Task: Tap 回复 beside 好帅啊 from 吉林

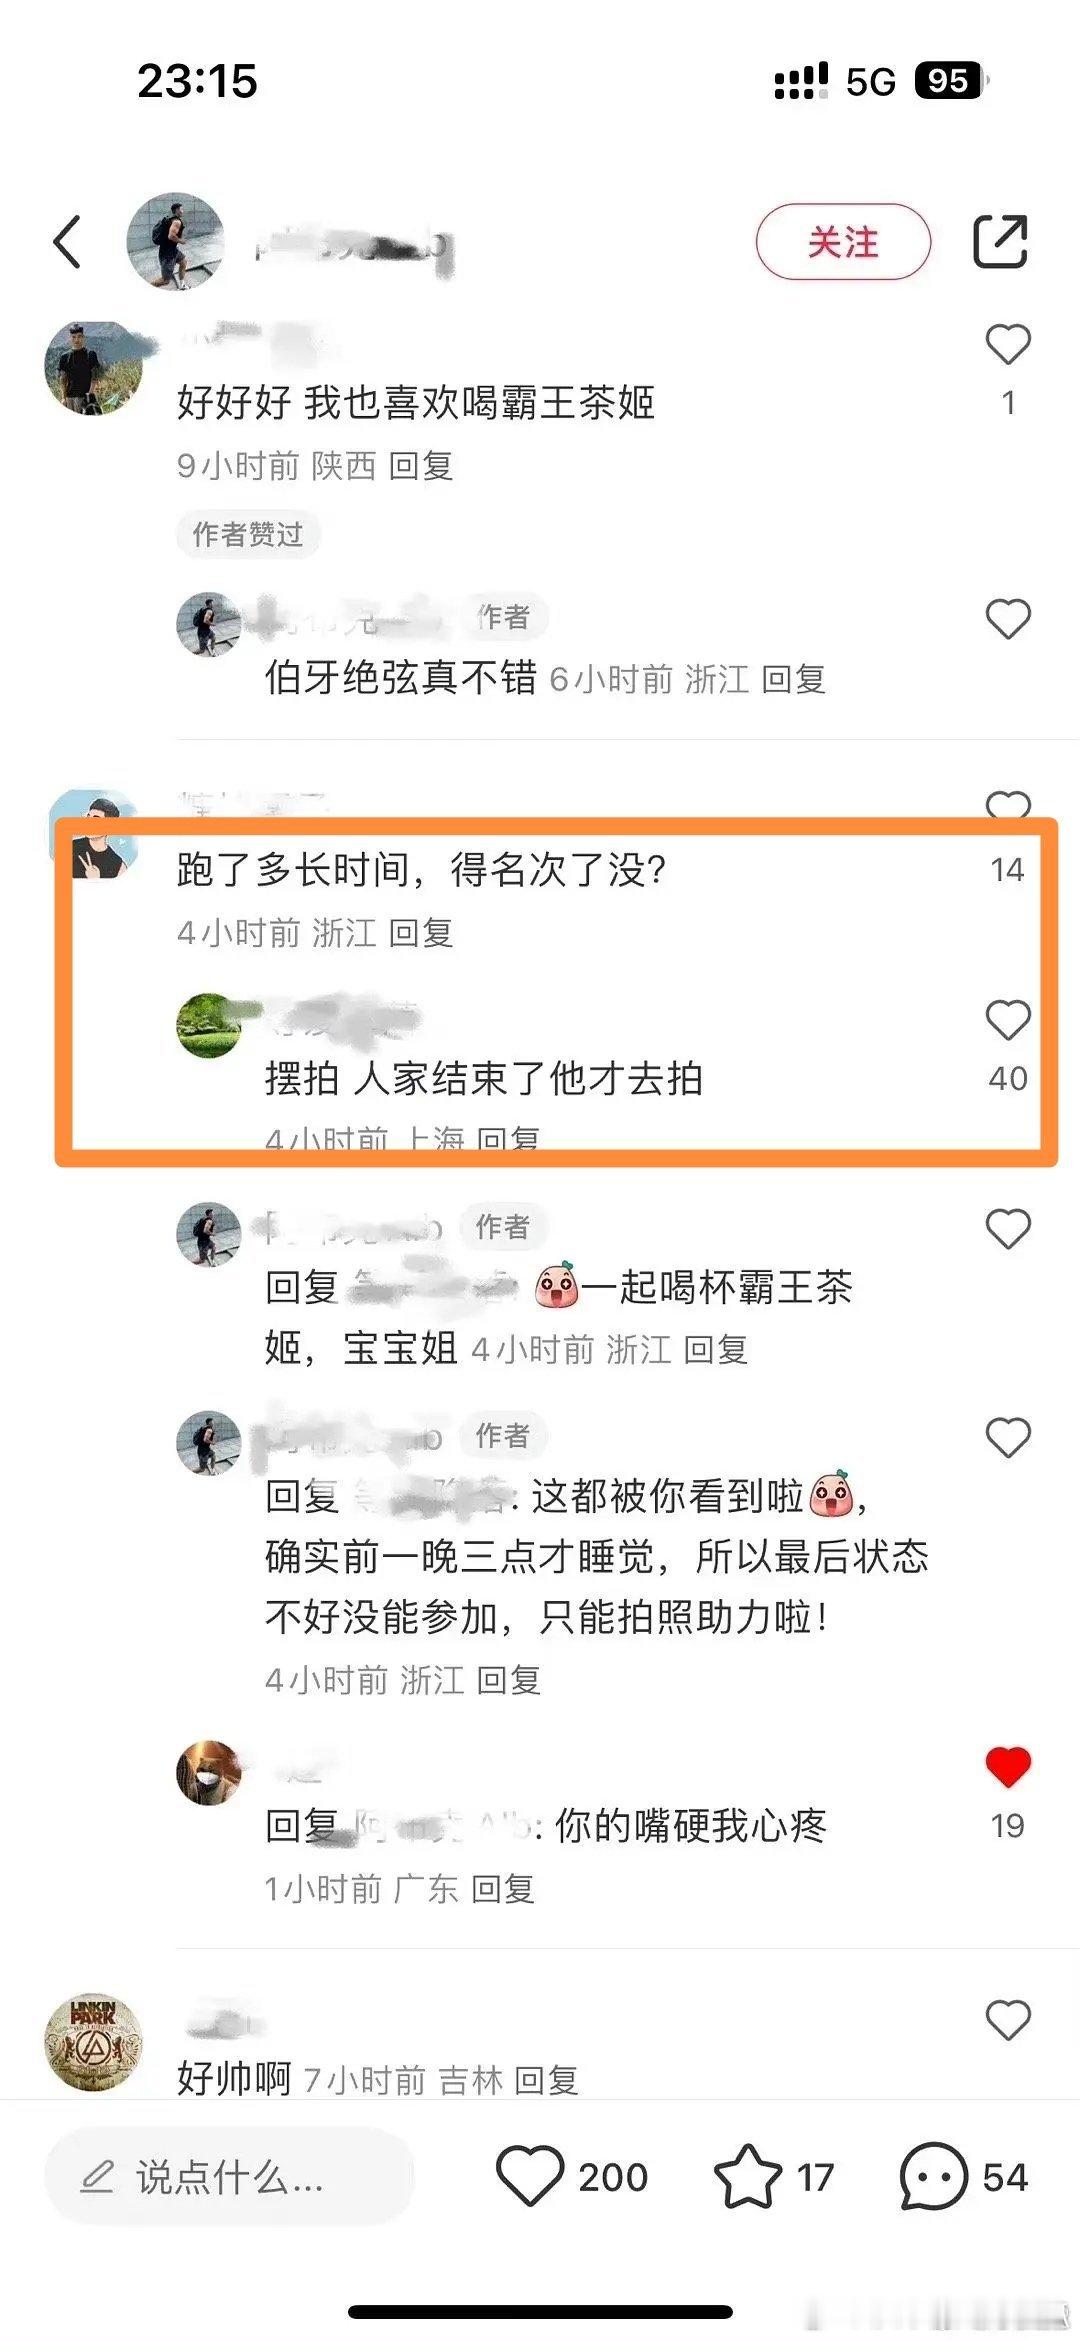Action: (x=546, y=2081)
